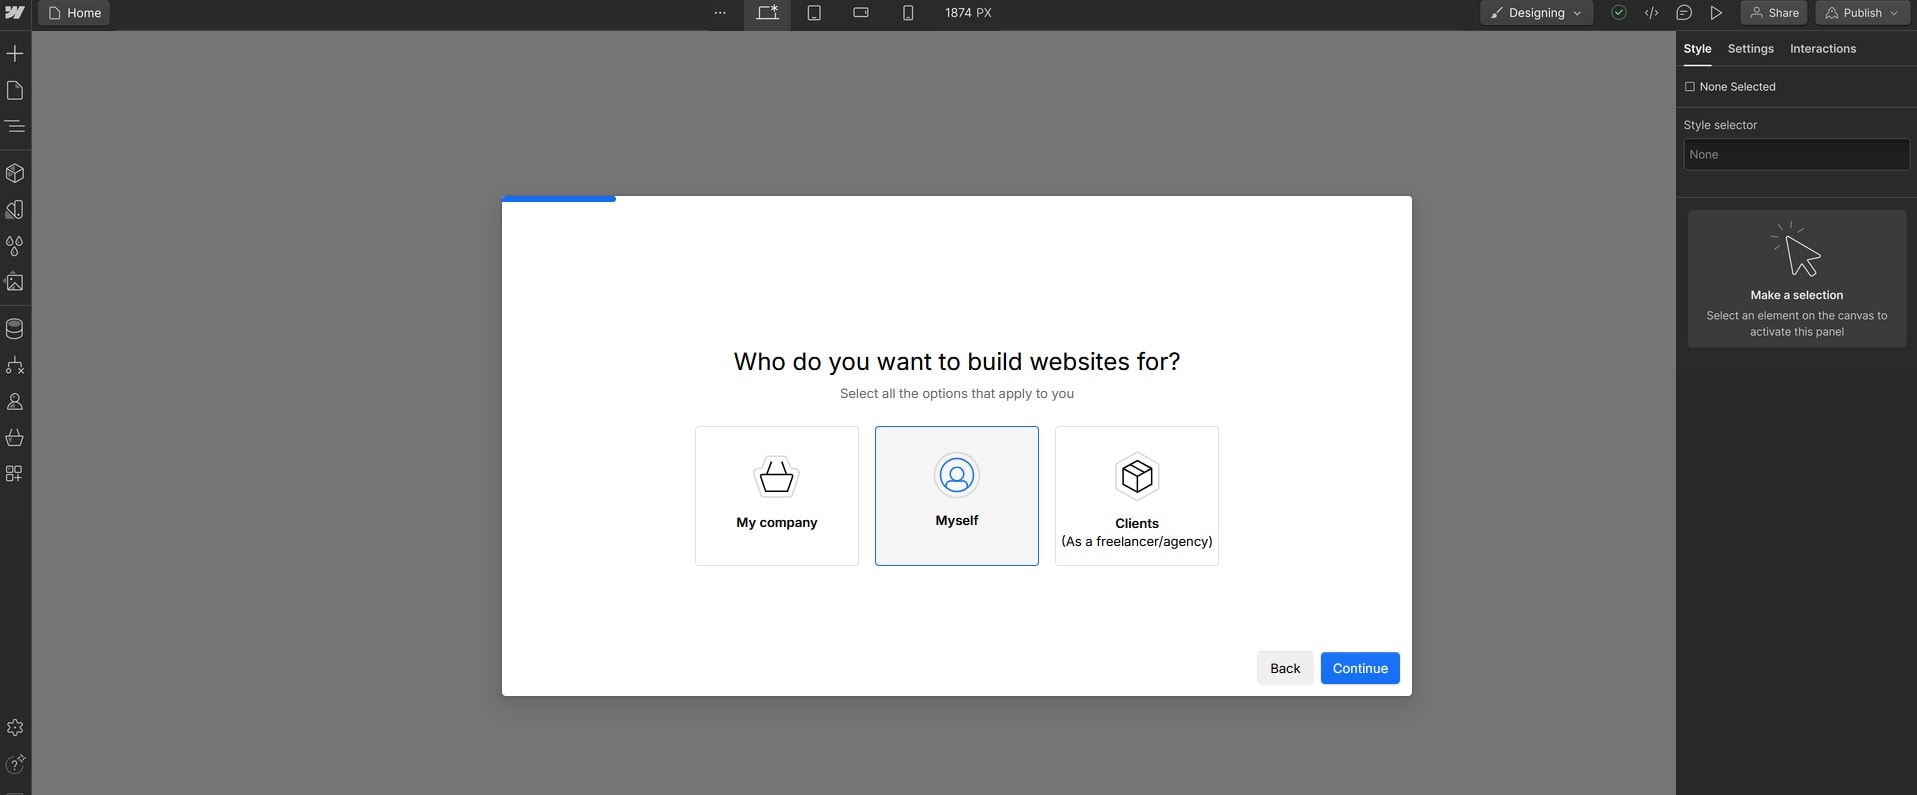Open the three-dots canvas options
This screenshot has height=795, width=1917.
point(720,13)
